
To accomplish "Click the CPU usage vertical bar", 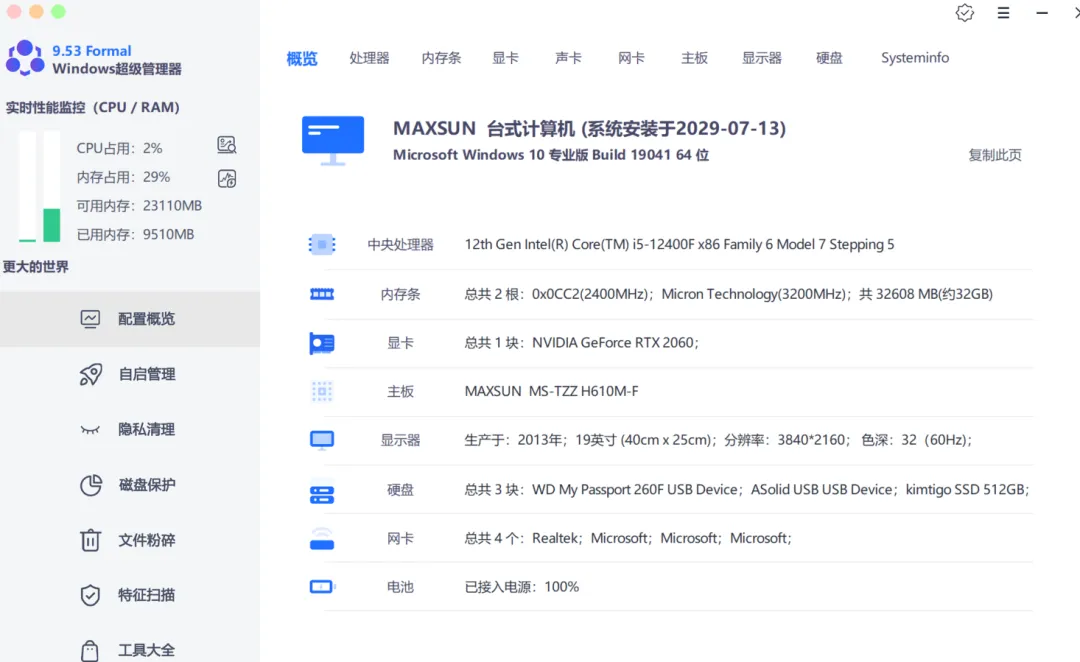I will [x=27, y=186].
